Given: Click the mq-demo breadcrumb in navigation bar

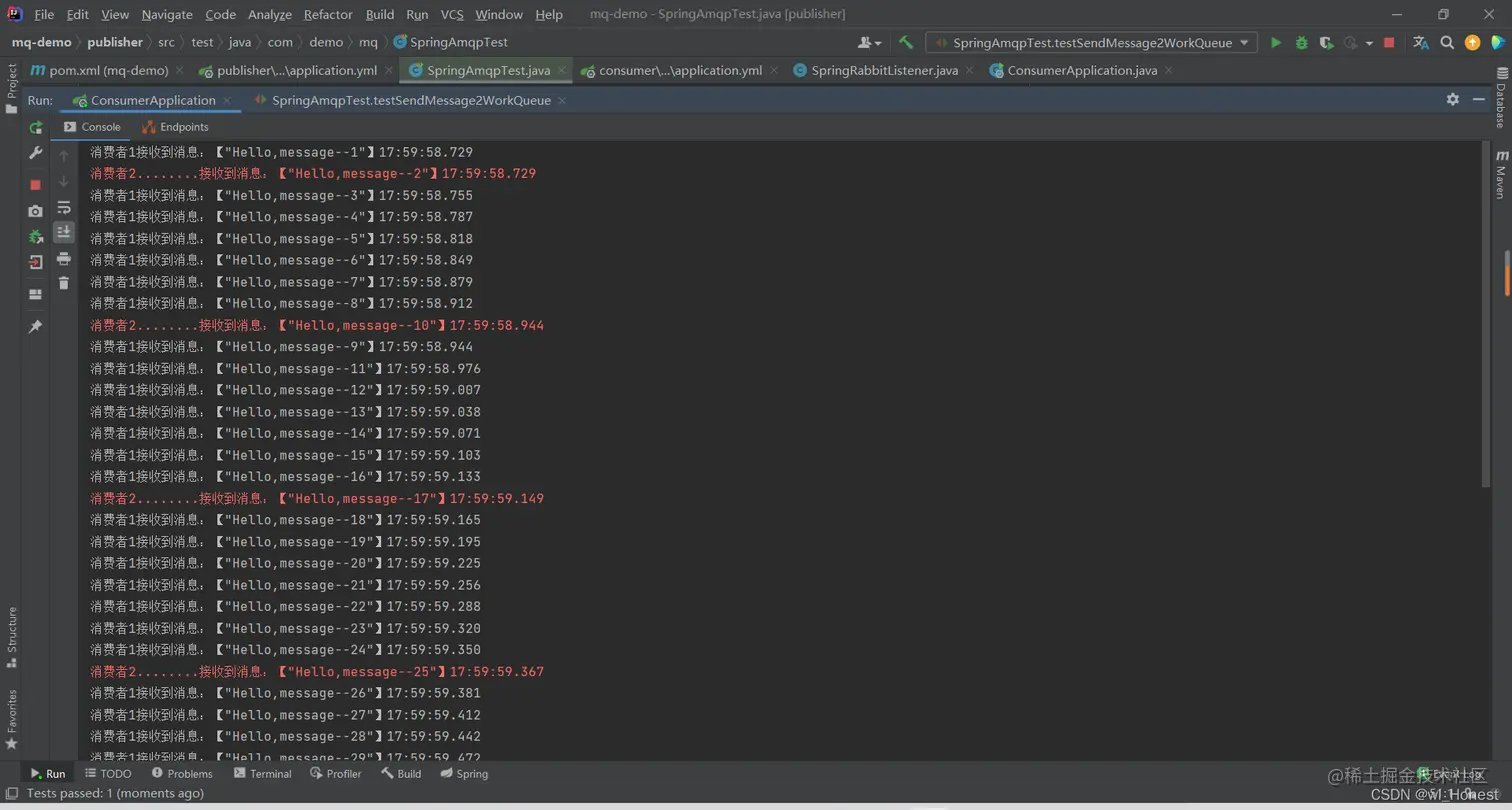Looking at the screenshot, I should (x=41, y=43).
